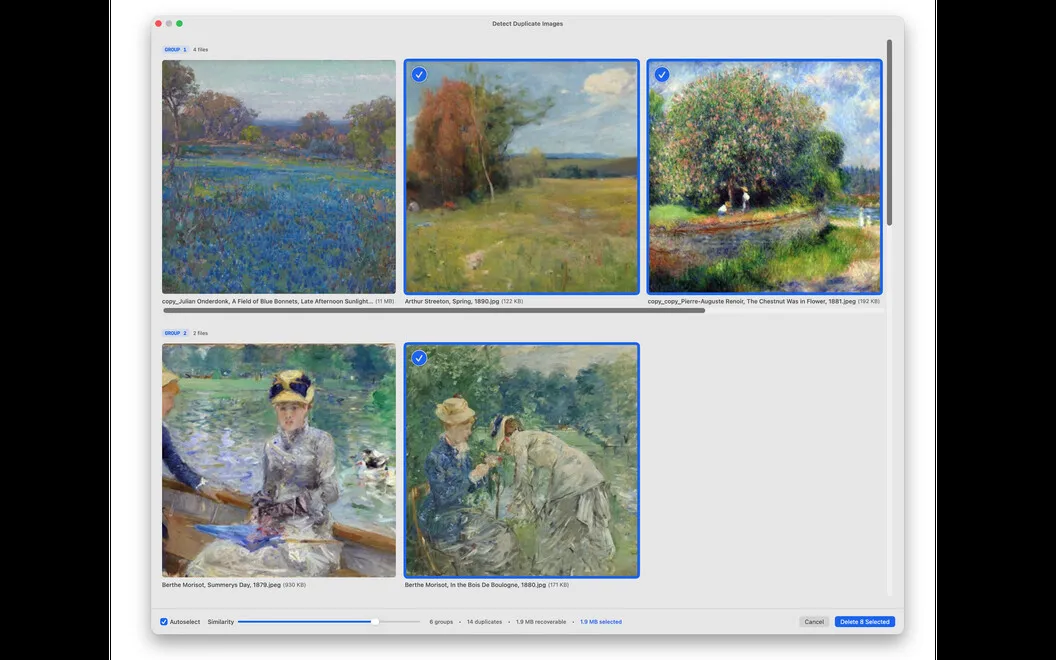The width and height of the screenshot is (1056, 660).
Task: Click the "14 duplicates" status text
Action: (484, 622)
